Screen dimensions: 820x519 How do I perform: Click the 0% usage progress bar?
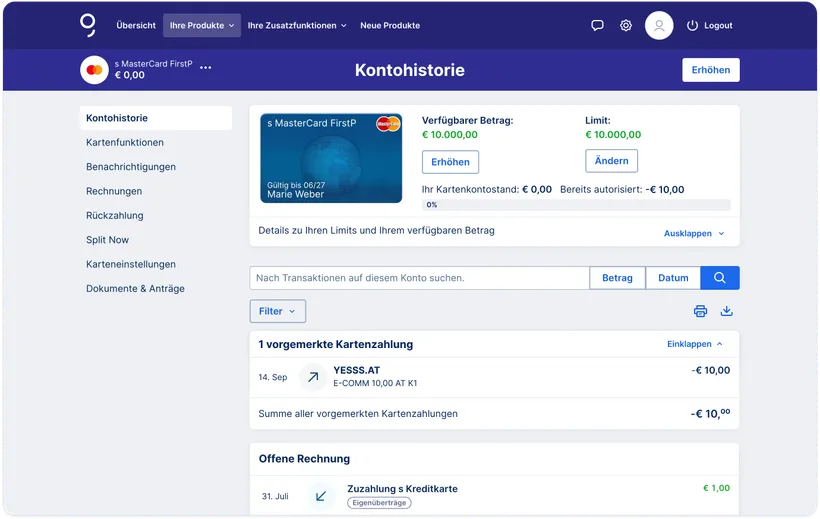(576, 205)
